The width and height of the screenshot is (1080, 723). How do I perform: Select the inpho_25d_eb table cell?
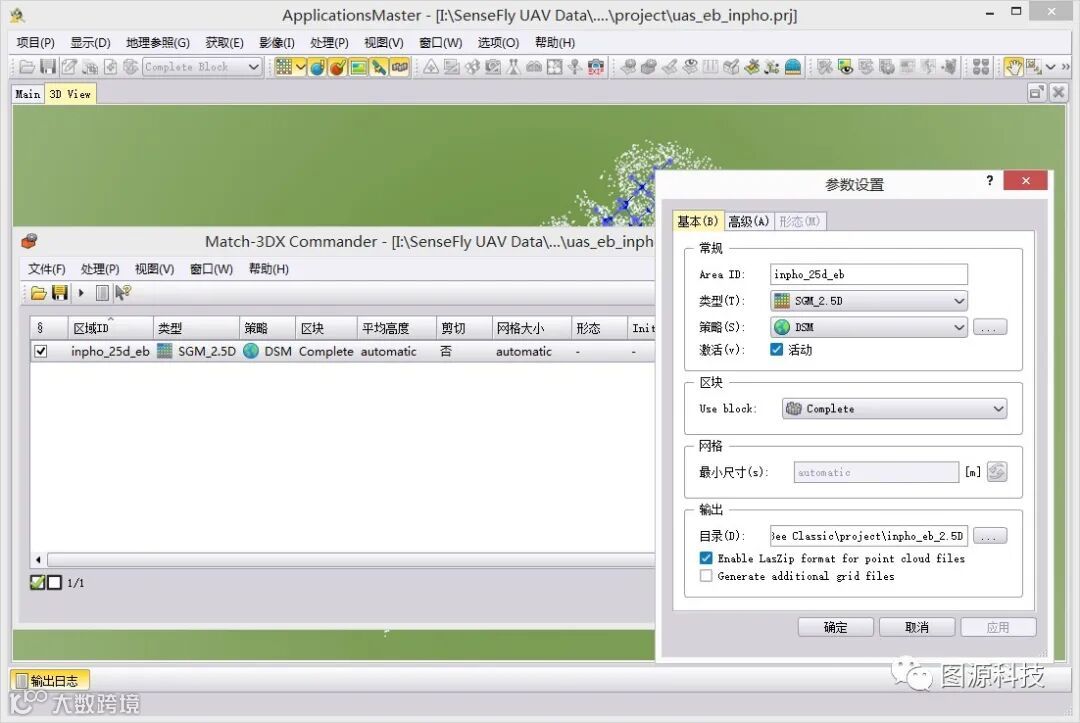[x=110, y=351]
